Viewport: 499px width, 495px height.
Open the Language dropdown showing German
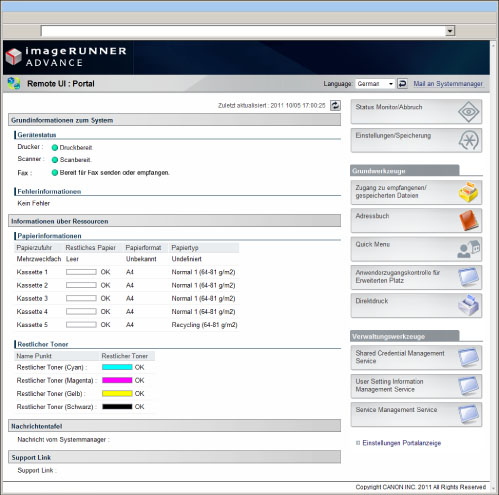click(x=375, y=84)
